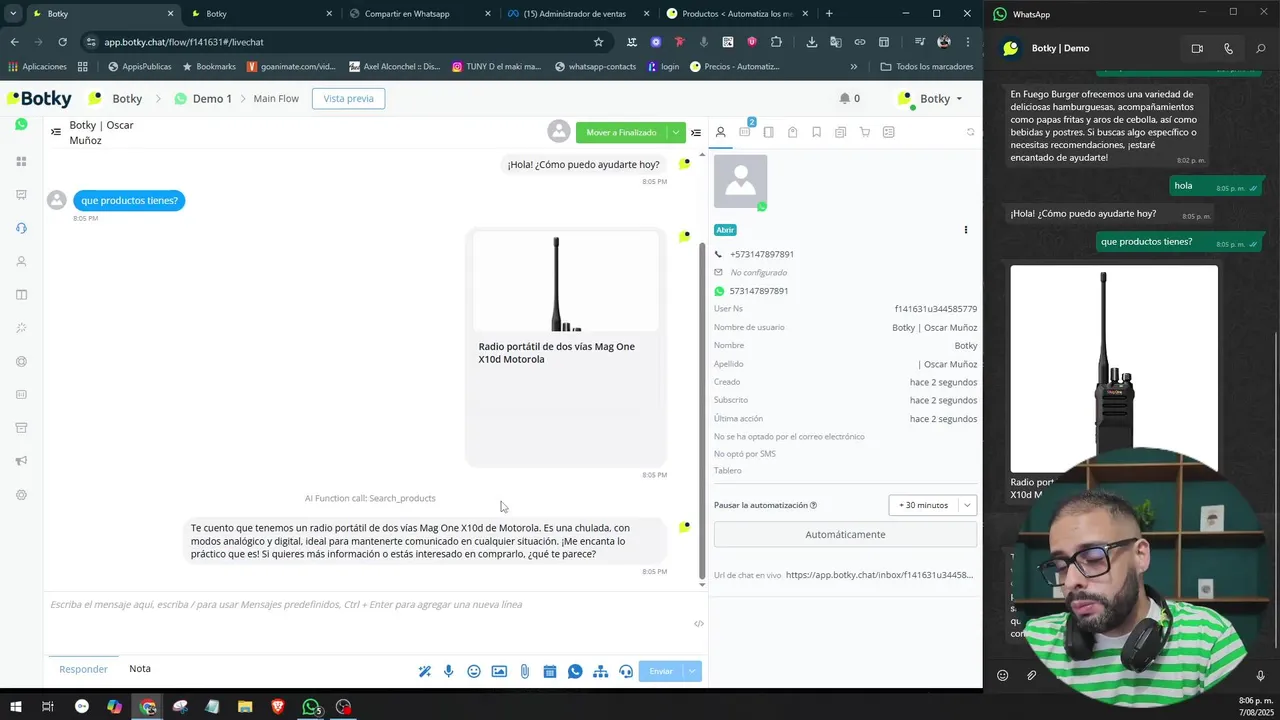Viewport: 1280px width, 720px height.
Task: Click the Enviar send button
Action: click(x=661, y=671)
